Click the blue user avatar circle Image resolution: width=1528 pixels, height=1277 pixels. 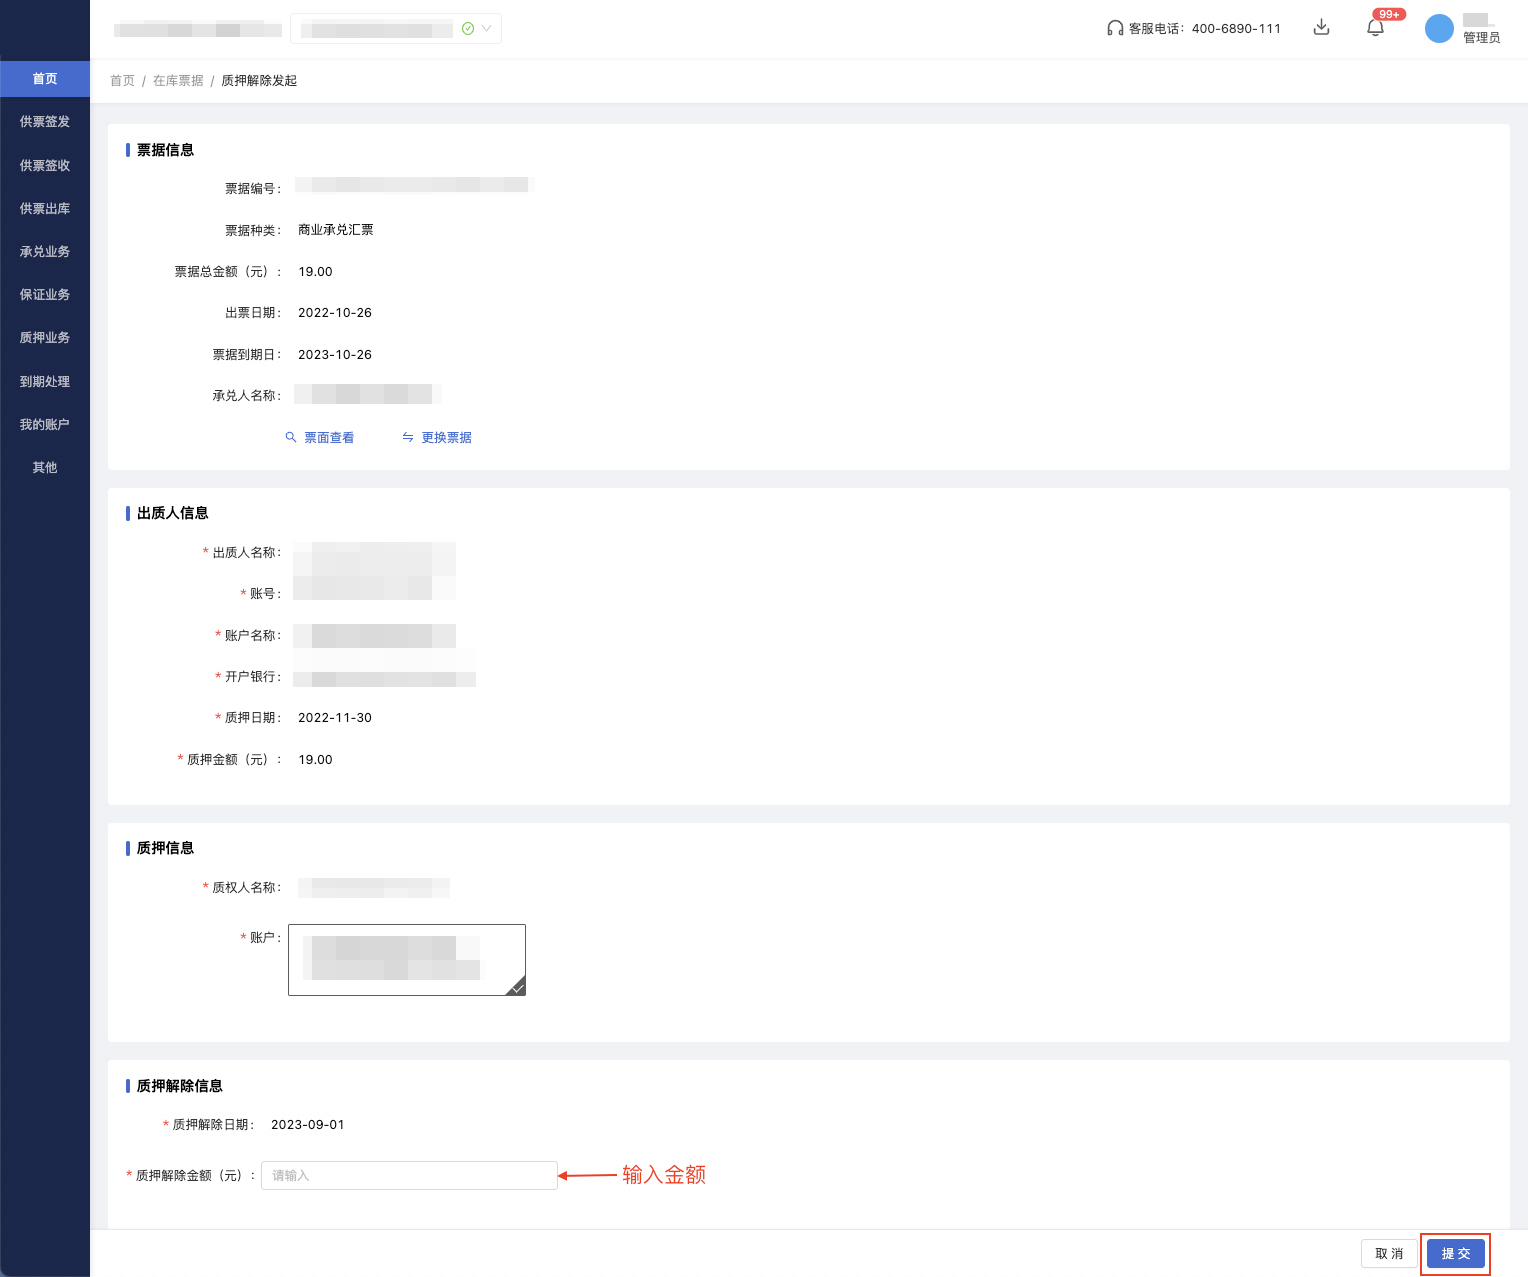coord(1438,28)
